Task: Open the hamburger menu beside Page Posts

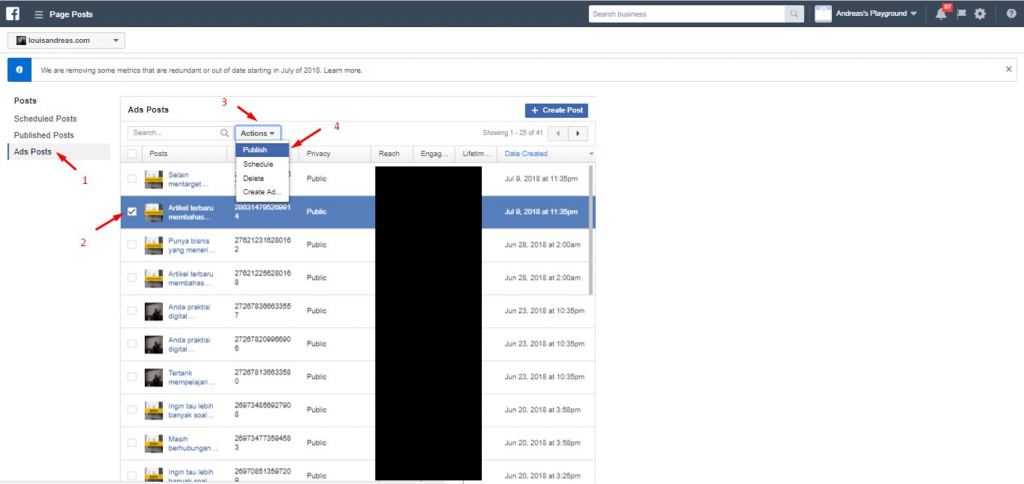Action: (39, 14)
